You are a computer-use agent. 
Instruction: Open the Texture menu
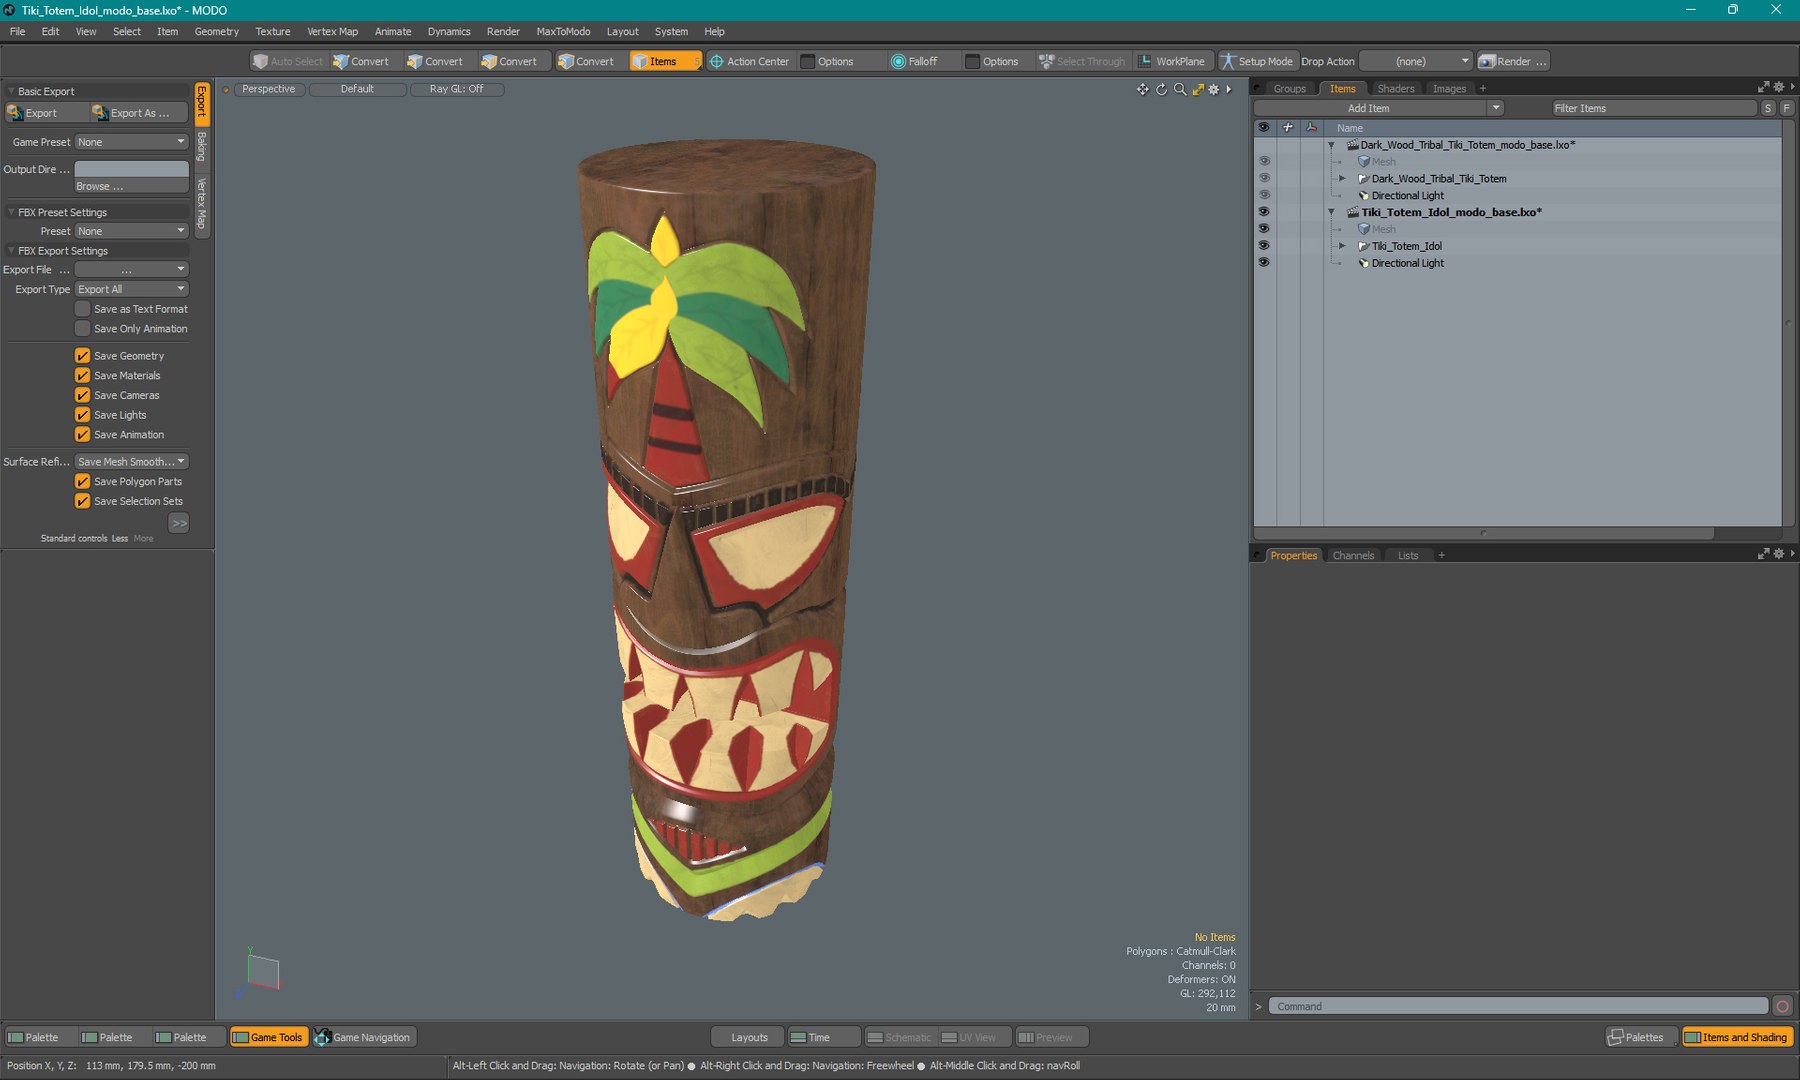(272, 31)
